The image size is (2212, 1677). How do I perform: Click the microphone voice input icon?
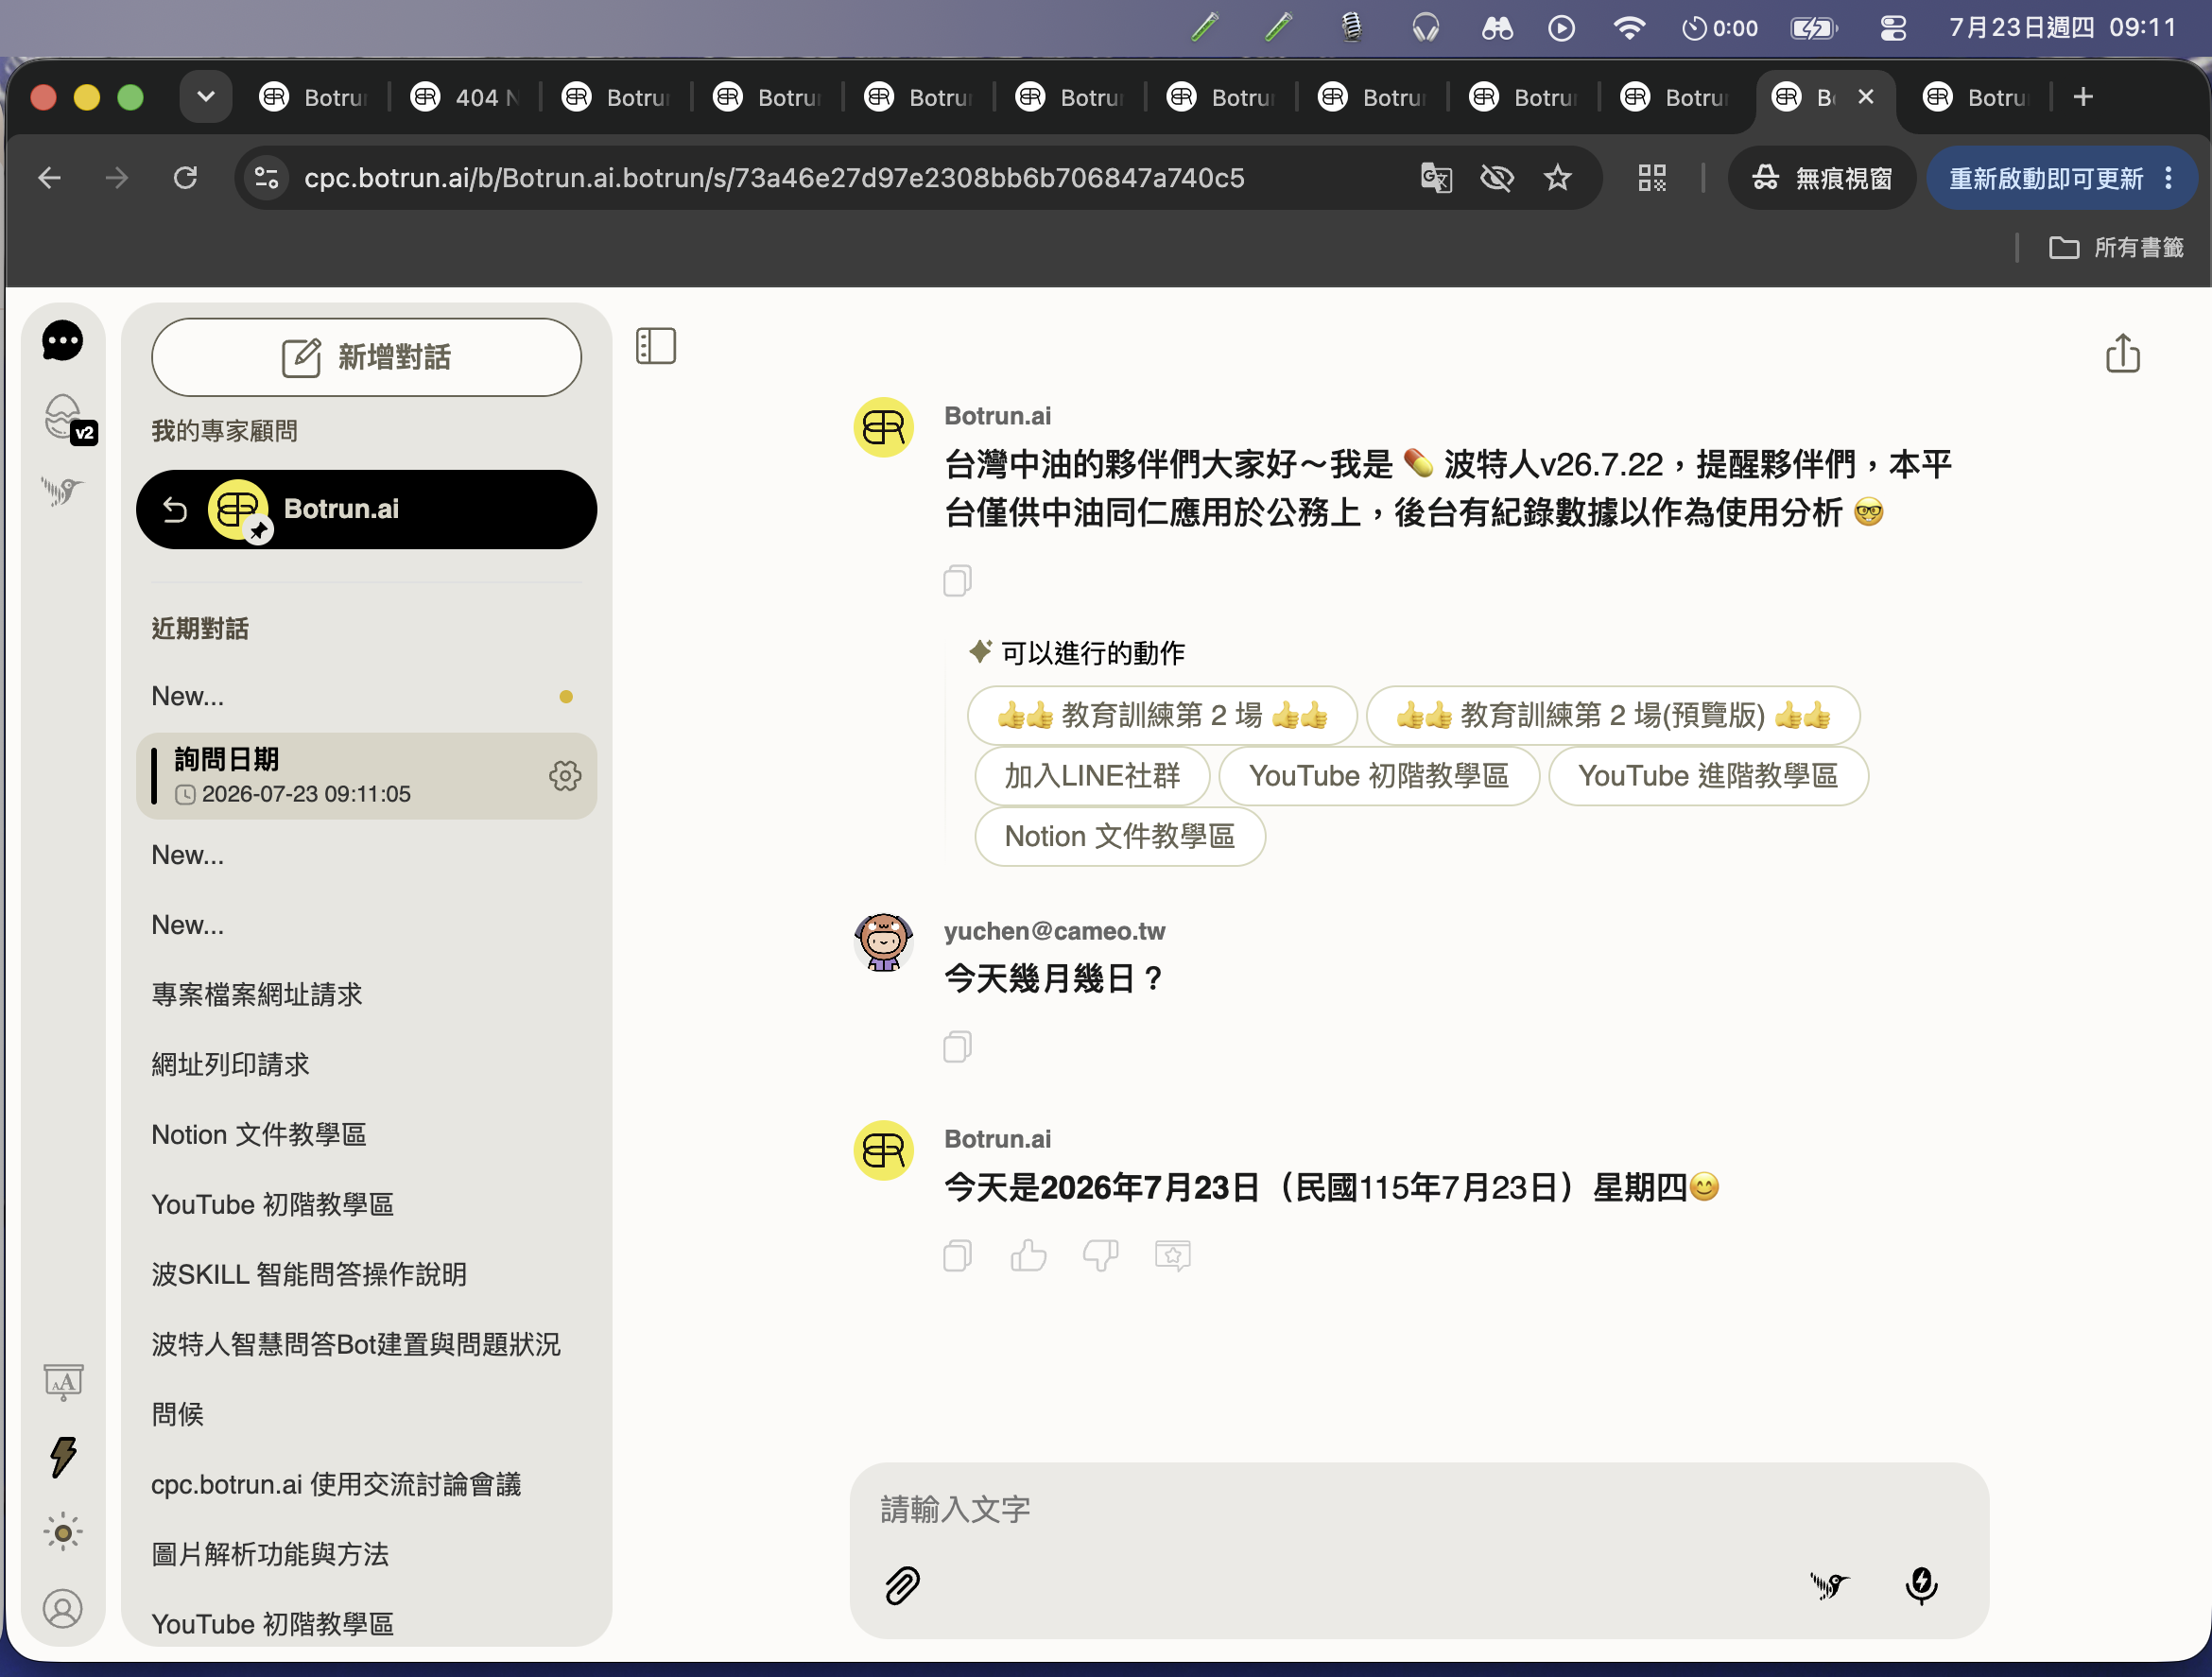pos(1921,1585)
